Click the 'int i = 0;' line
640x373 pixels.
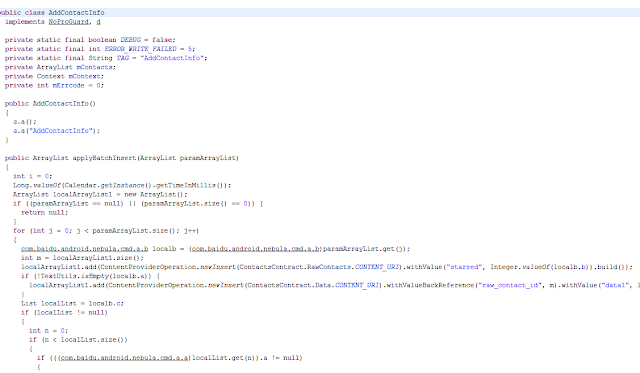pyautogui.click(x=33, y=176)
